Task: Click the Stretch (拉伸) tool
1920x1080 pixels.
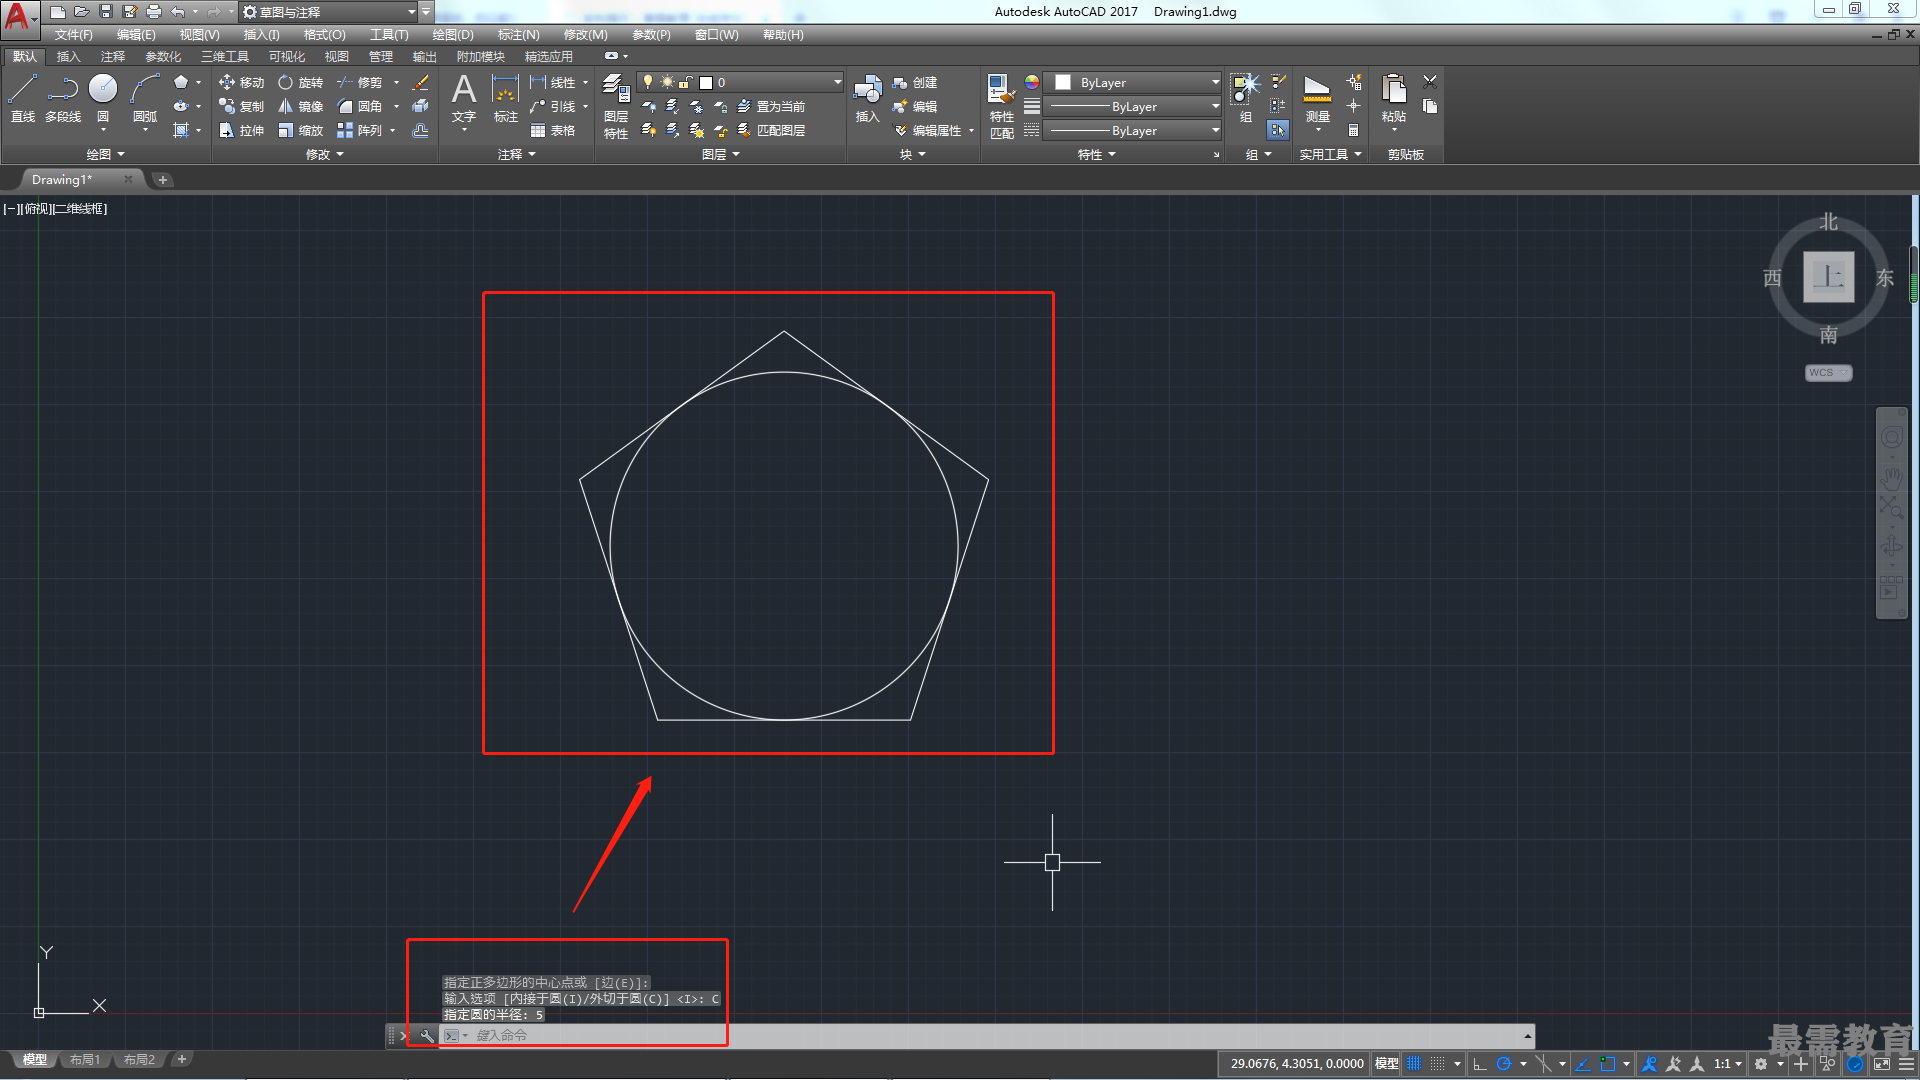Action: tap(241, 130)
